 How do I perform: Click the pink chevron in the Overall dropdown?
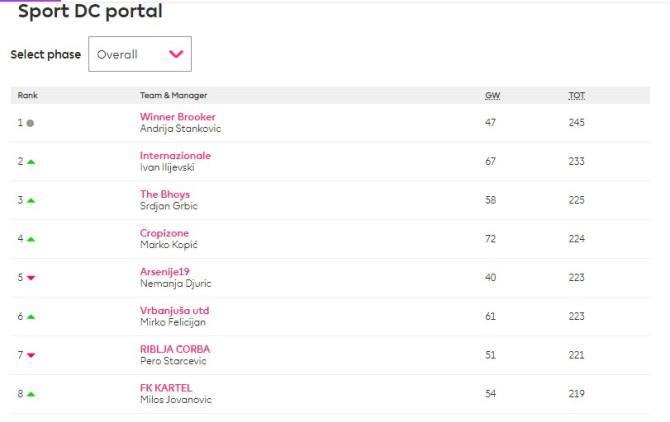click(176, 54)
